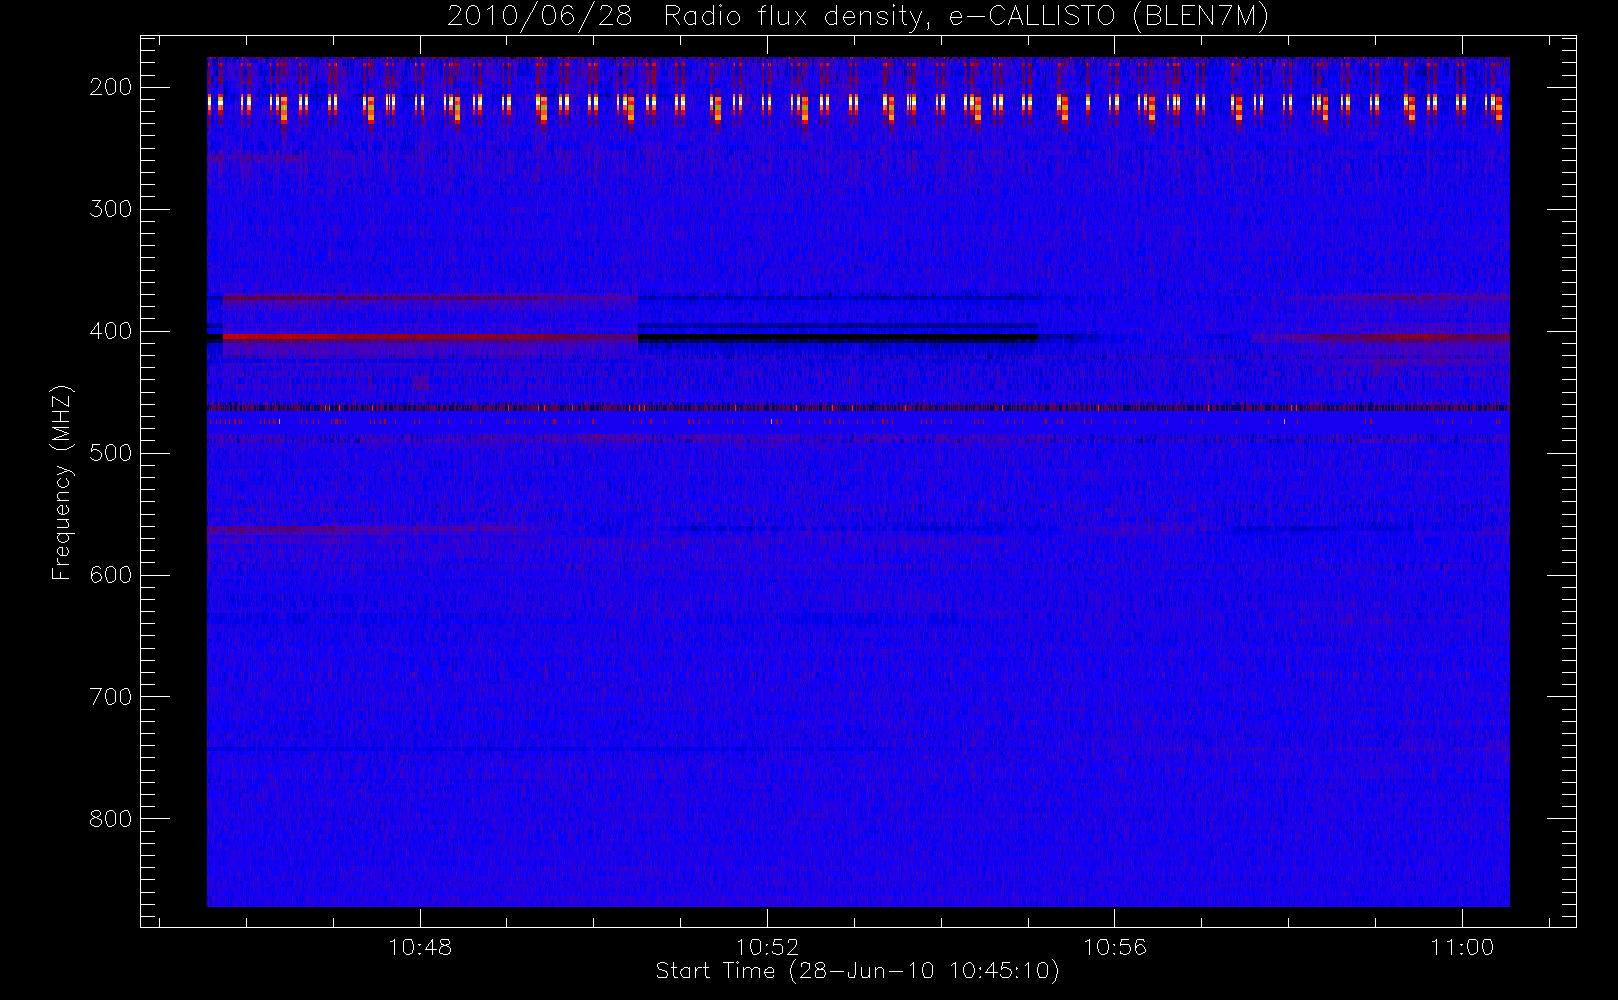Screen dimensions: 1618x1000
Task: Click the bright red band near 405 MHz
Action: pyautogui.click(x=430, y=337)
